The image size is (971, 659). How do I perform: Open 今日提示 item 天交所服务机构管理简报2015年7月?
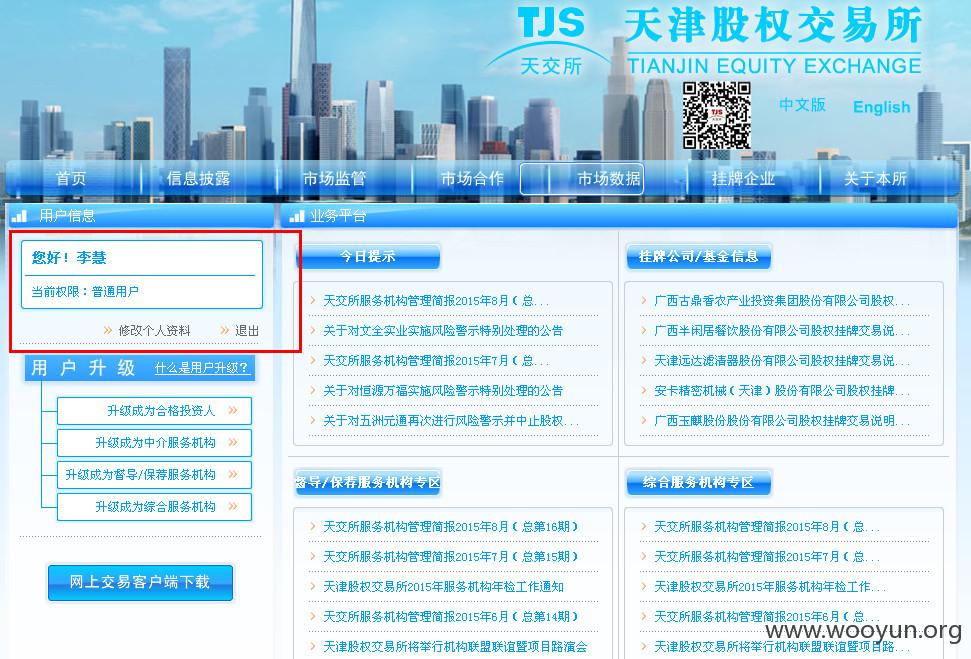(x=436, y=360)
